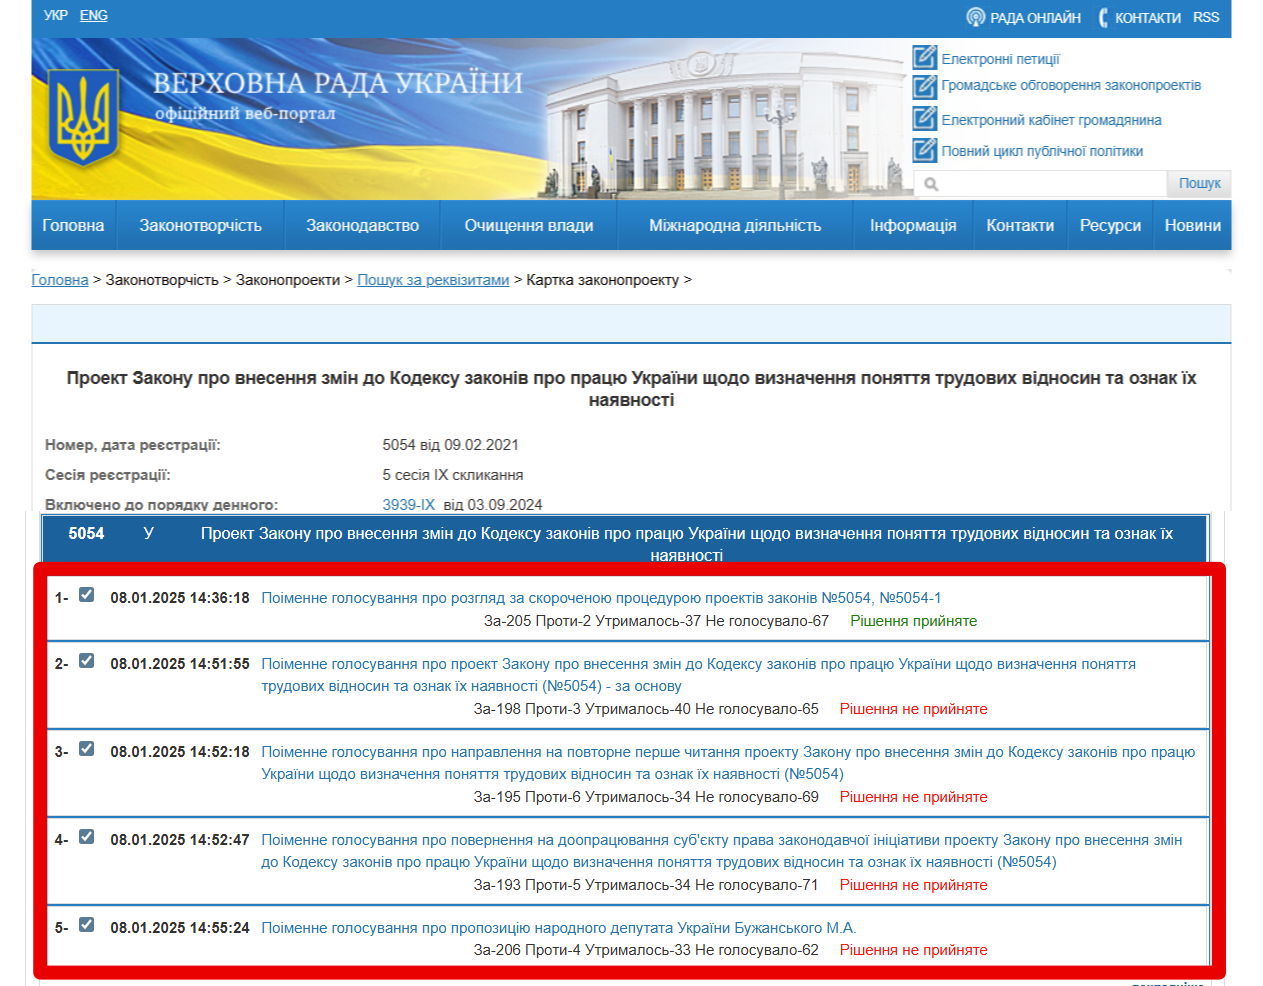Open the Ресурси navigation menu
Viewport: 1263px width, 986px height.
point(1110,225)
